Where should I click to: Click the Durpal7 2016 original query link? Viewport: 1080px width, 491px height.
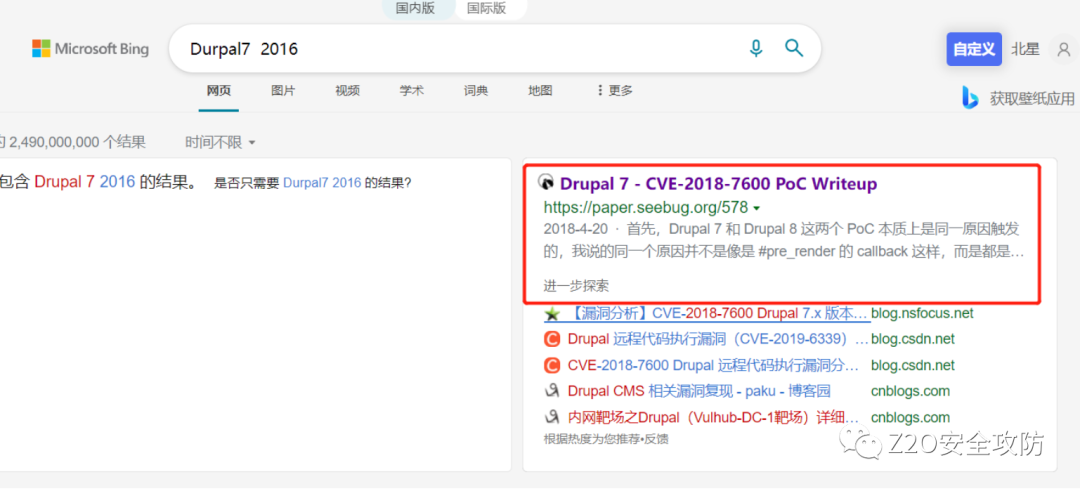point(322,183)
